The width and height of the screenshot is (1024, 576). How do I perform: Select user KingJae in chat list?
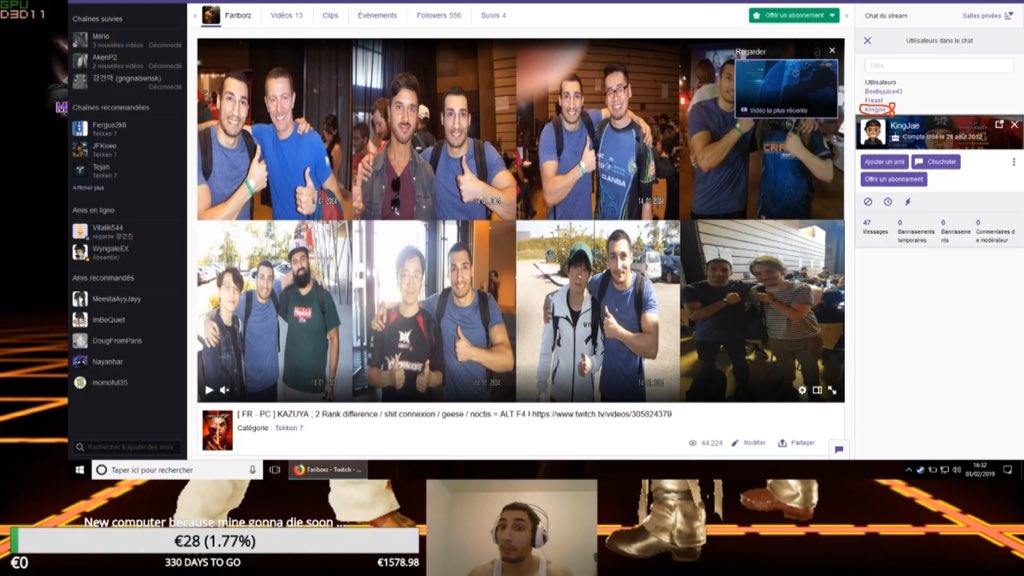click(875, 109)
